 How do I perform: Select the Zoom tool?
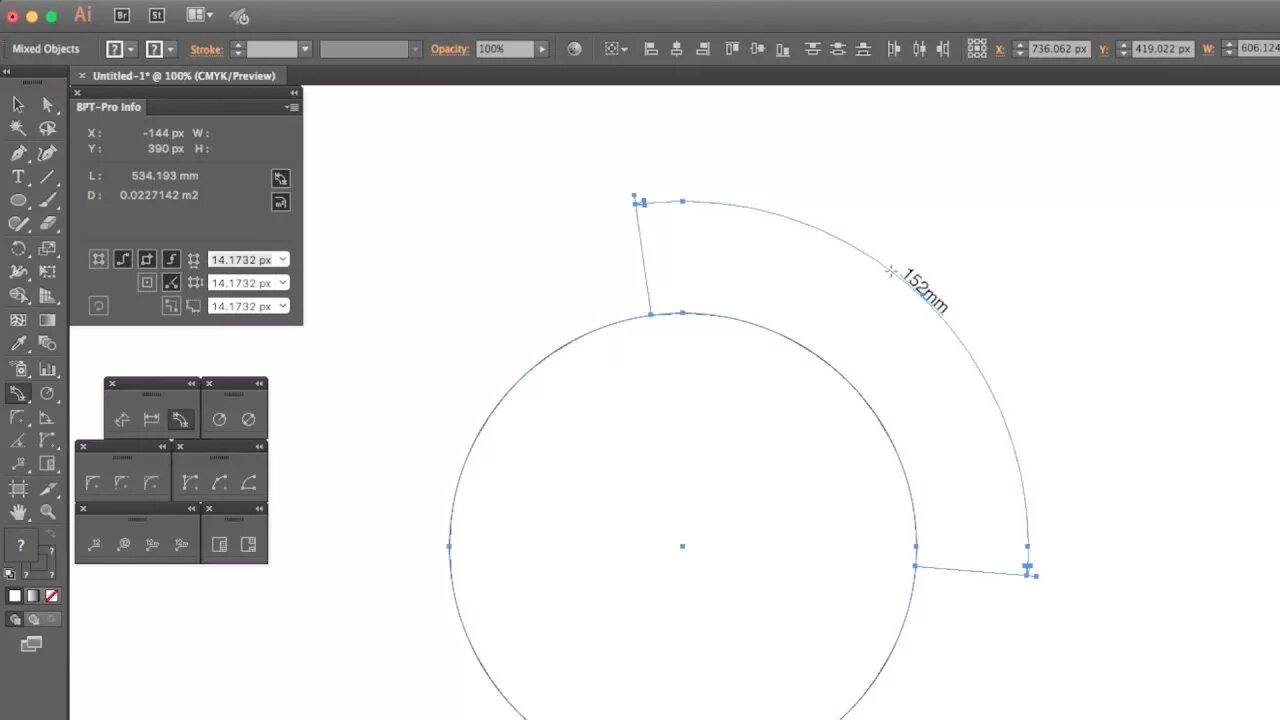point(47,512)
